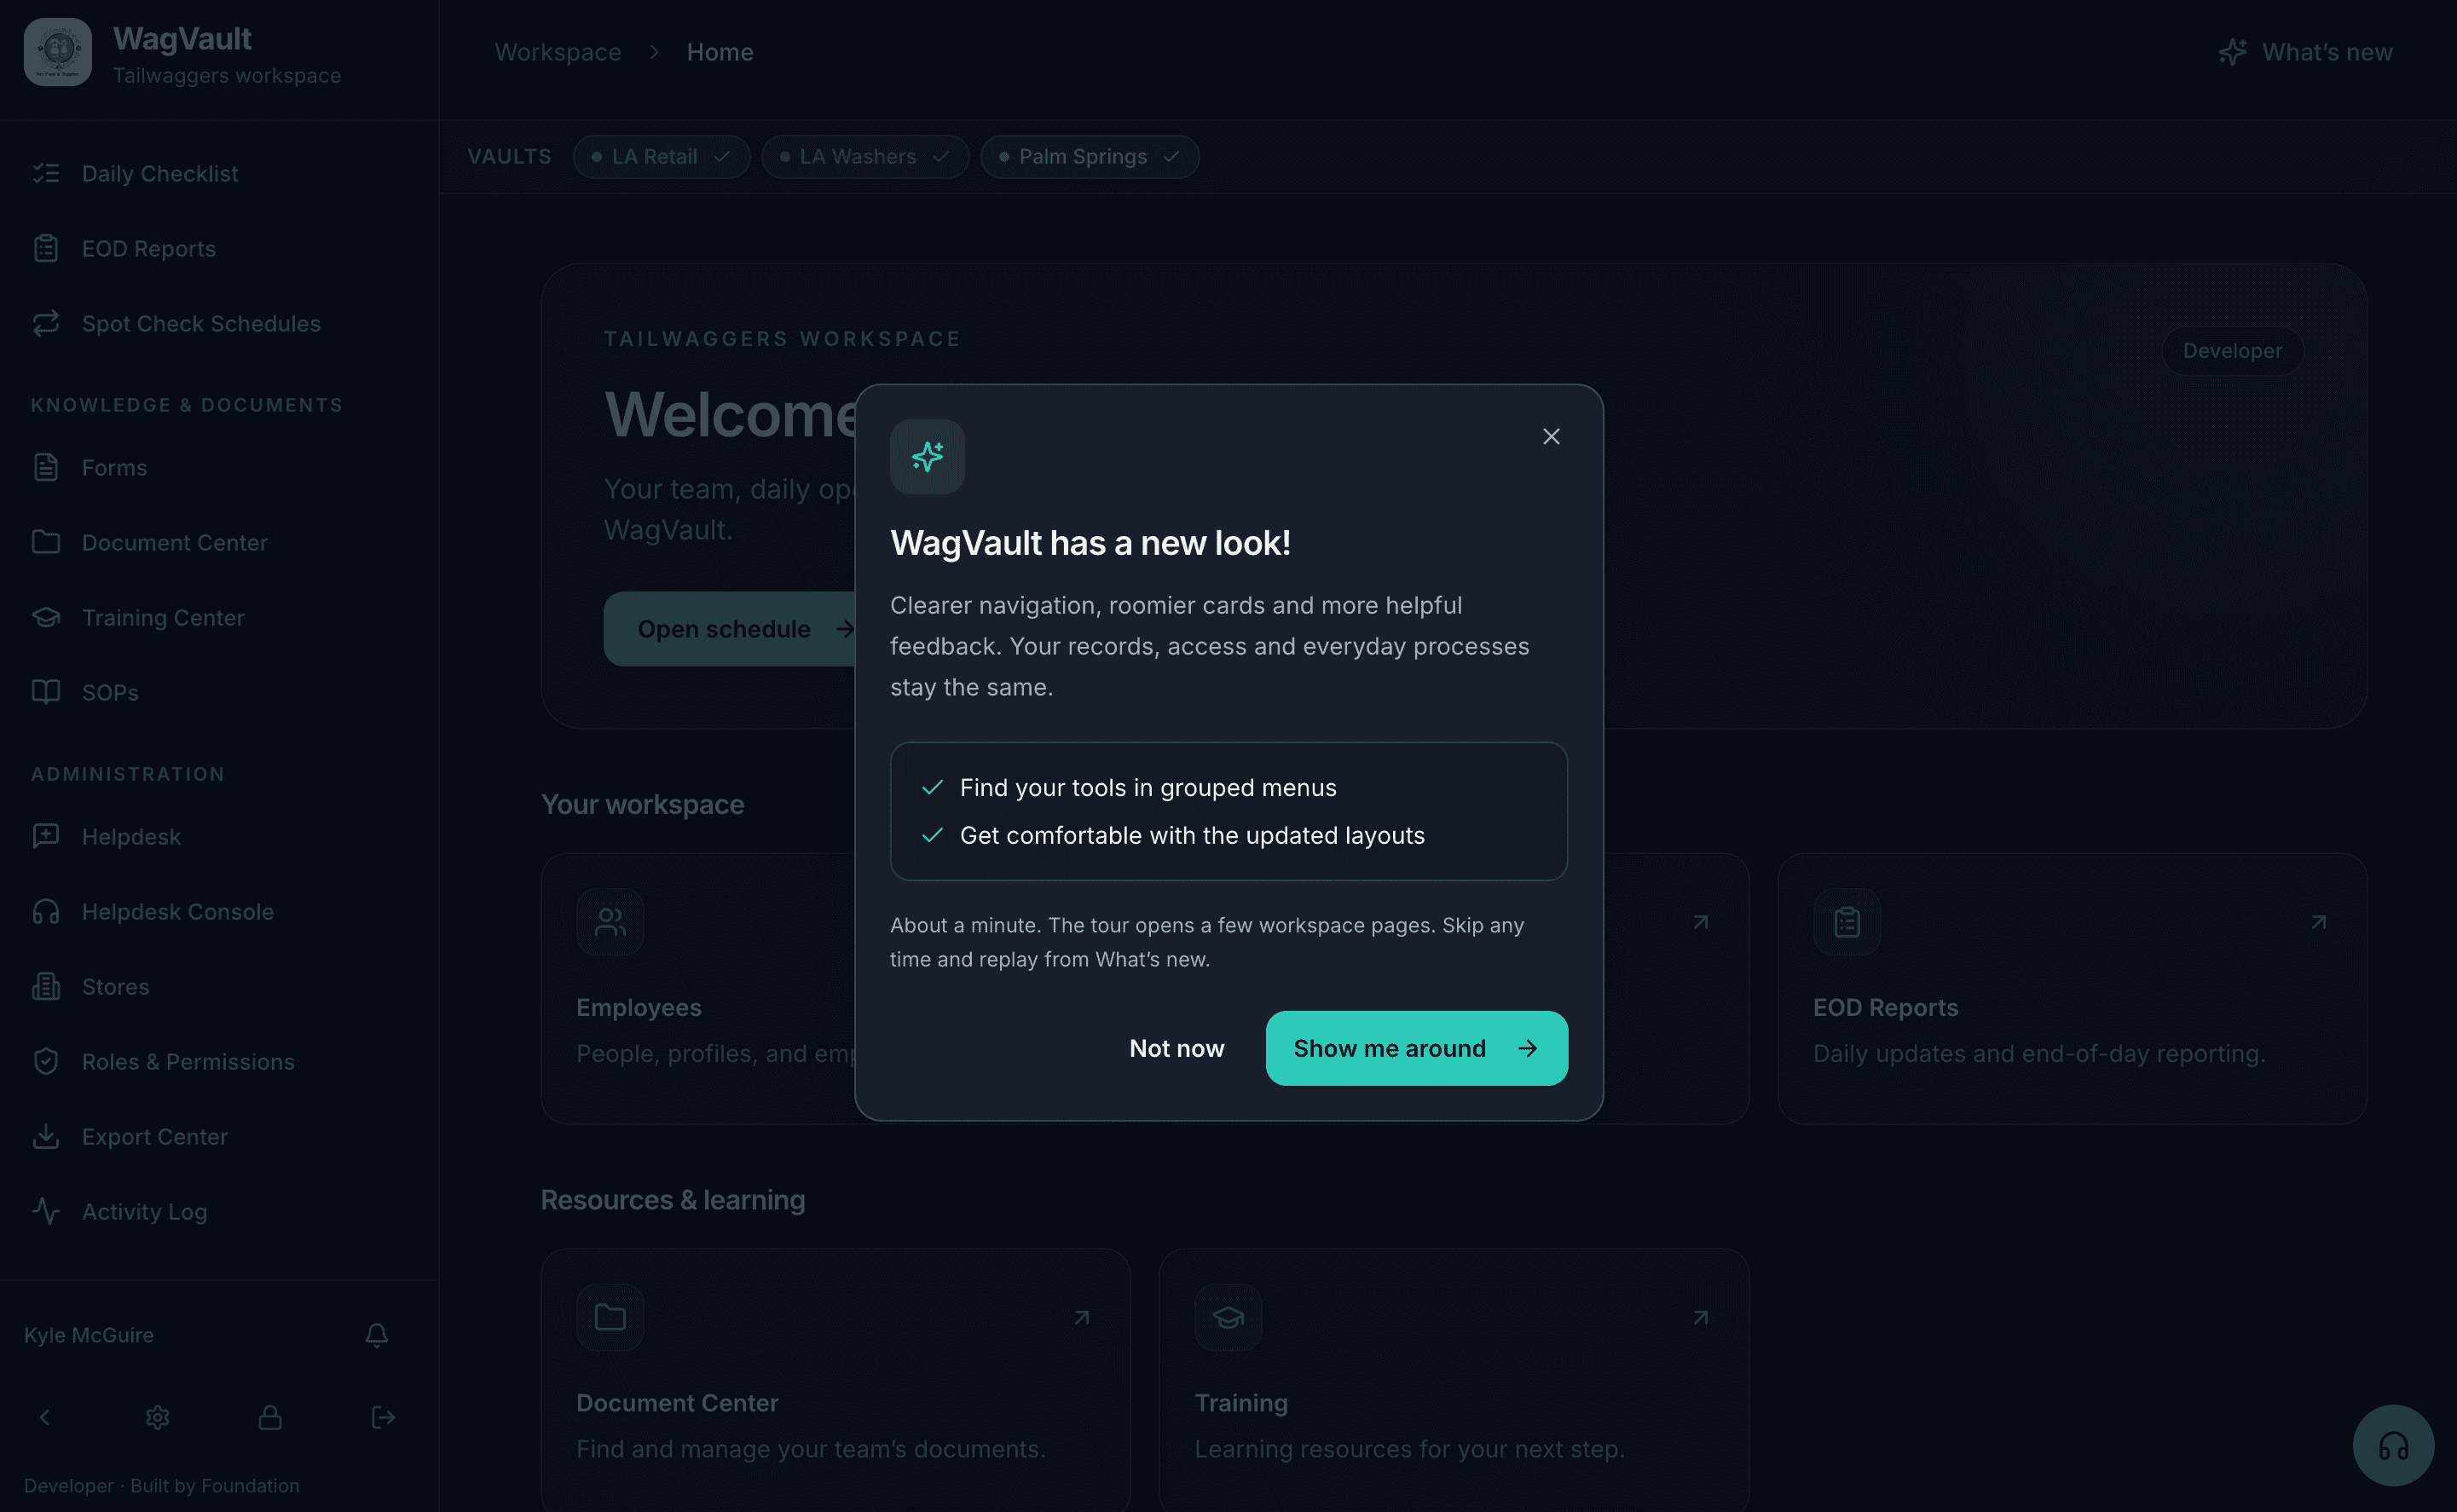Open the floating support headset button
This screenshot has width=2457, height=1512.
2392,1445
